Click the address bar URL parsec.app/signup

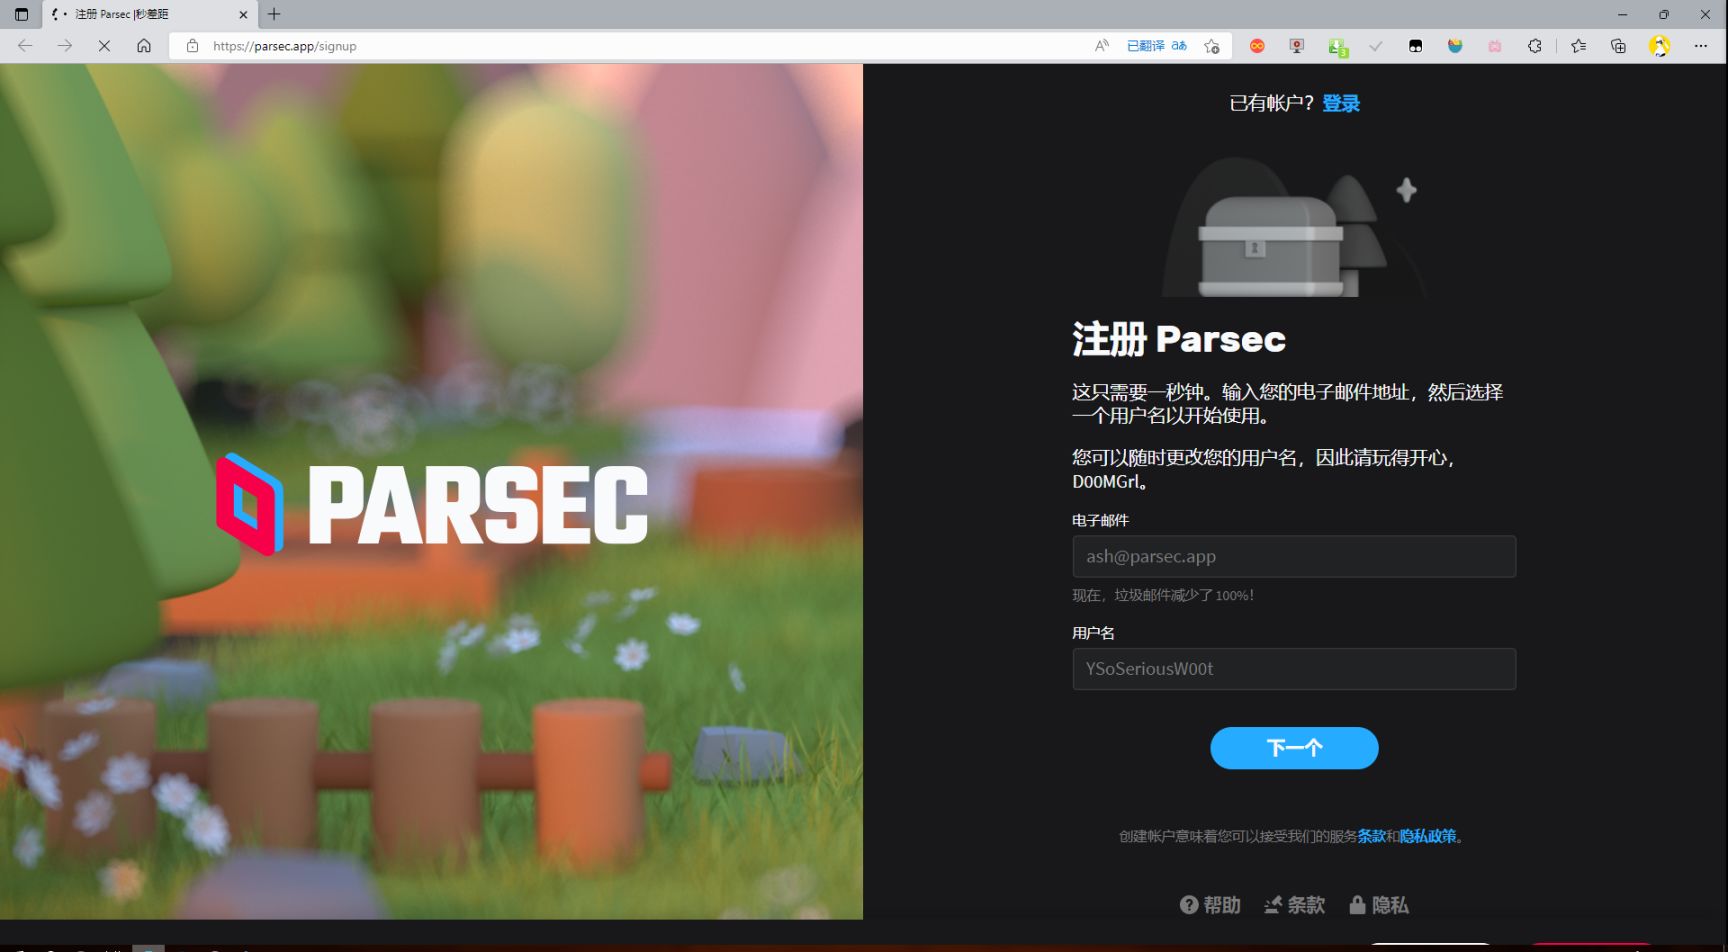[x=285, y=46]
